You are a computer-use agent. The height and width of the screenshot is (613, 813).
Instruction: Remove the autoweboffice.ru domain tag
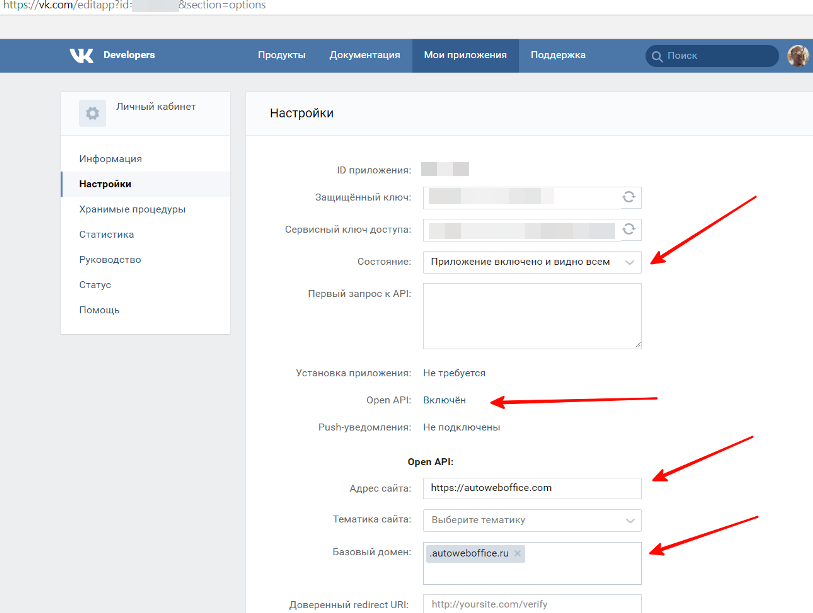[518, 553]
